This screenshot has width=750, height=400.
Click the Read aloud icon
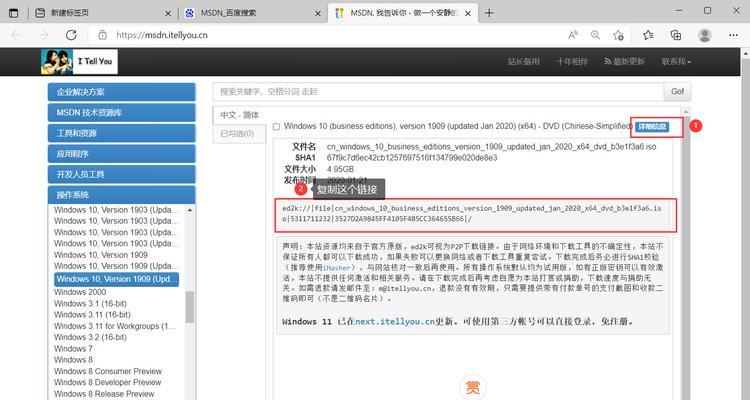(573, 35)
